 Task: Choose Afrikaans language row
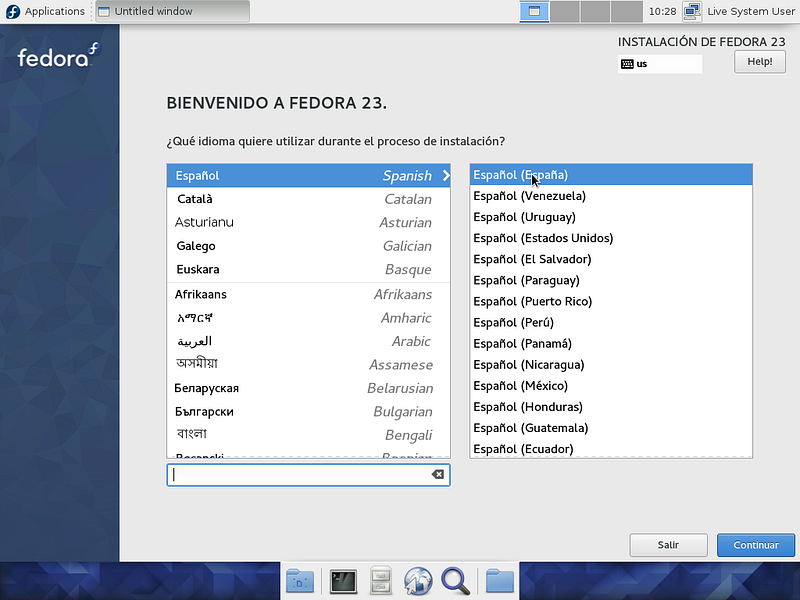coord(308,294)
